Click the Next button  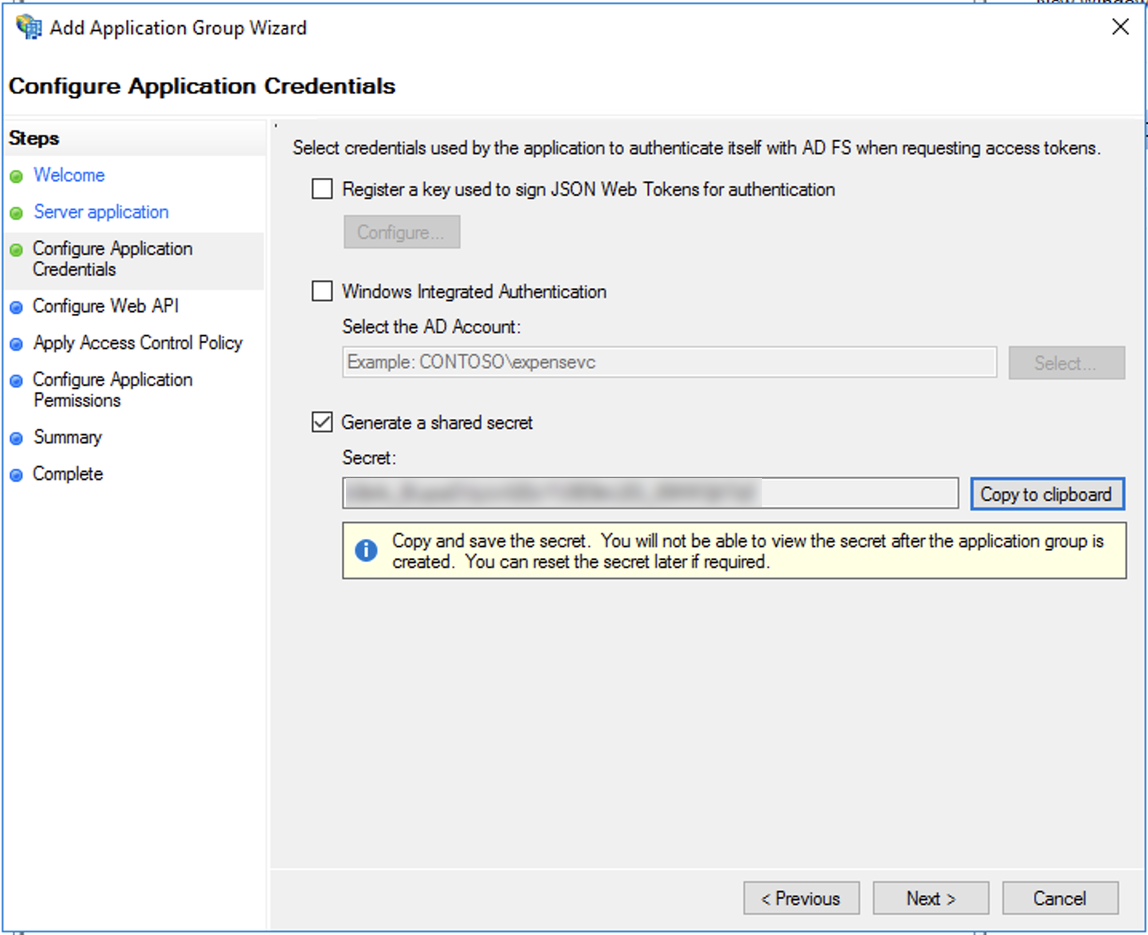[x=930, y=898]
